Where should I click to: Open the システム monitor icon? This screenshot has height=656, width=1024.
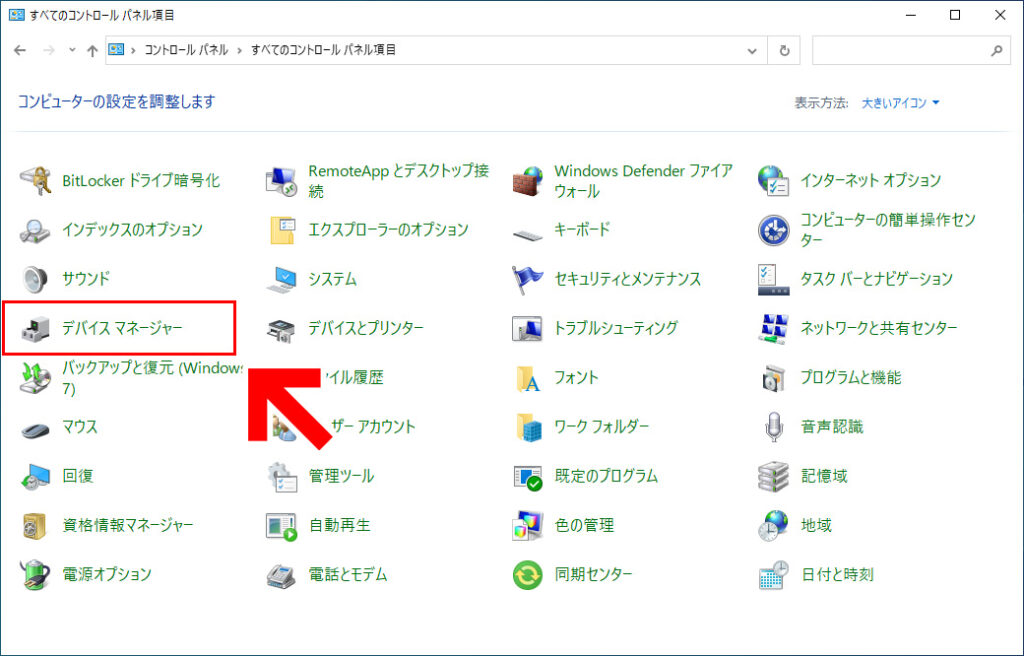tap(281, 280)
